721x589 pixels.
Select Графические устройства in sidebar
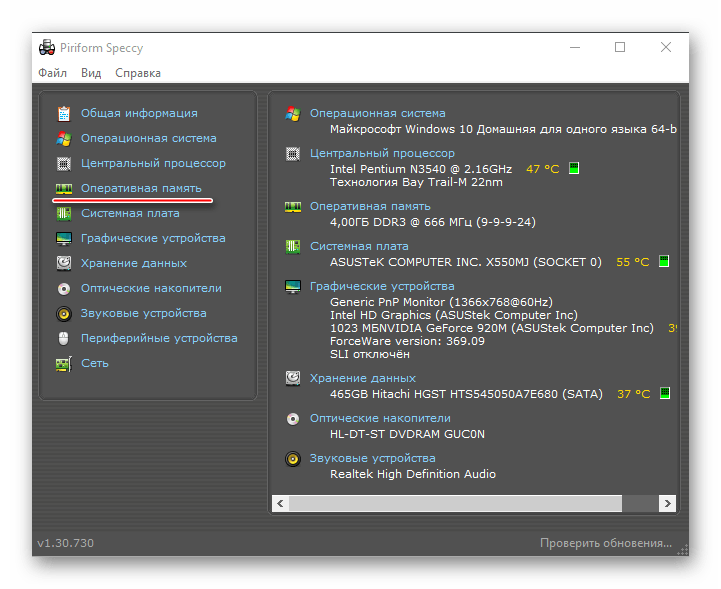[x=153, y=238]
